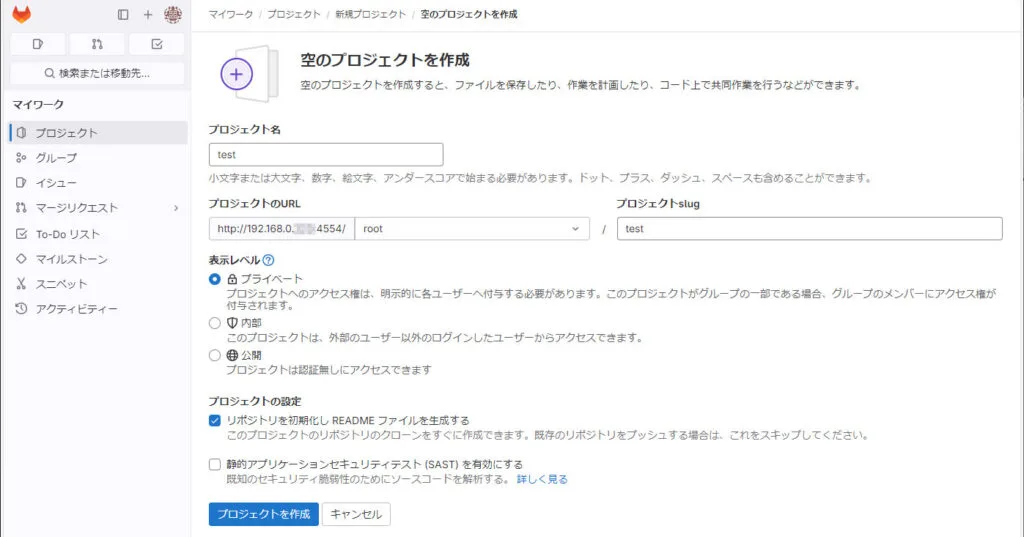Open the user avatar menu

tap(173, 15)
